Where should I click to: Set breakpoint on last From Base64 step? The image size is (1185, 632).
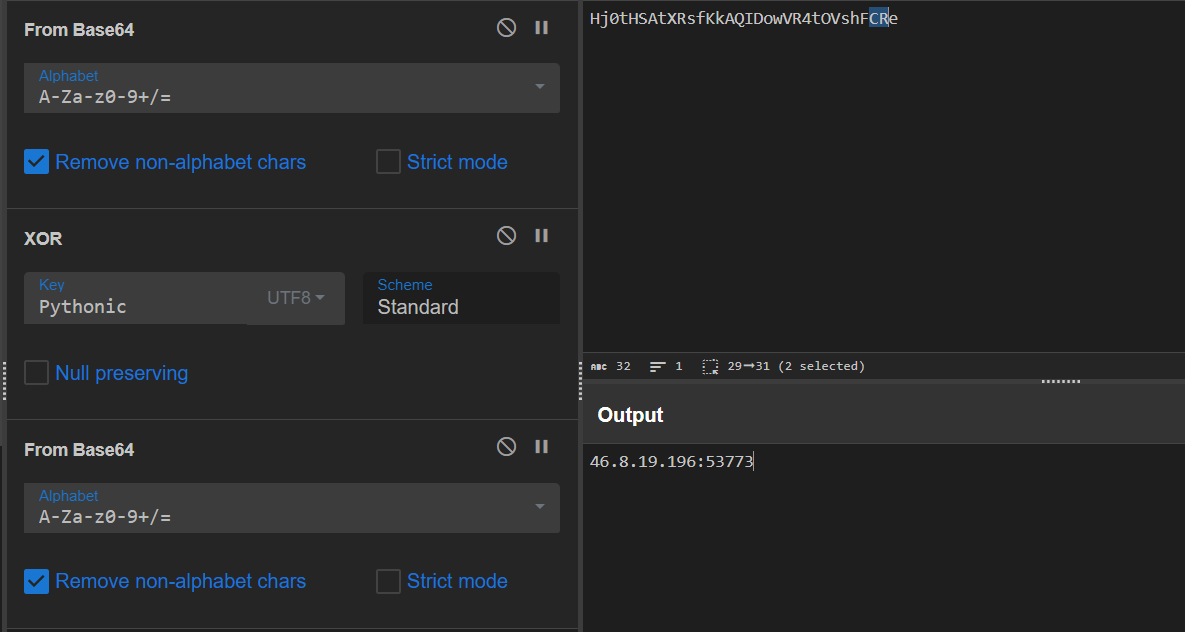(x=542, y=447)
